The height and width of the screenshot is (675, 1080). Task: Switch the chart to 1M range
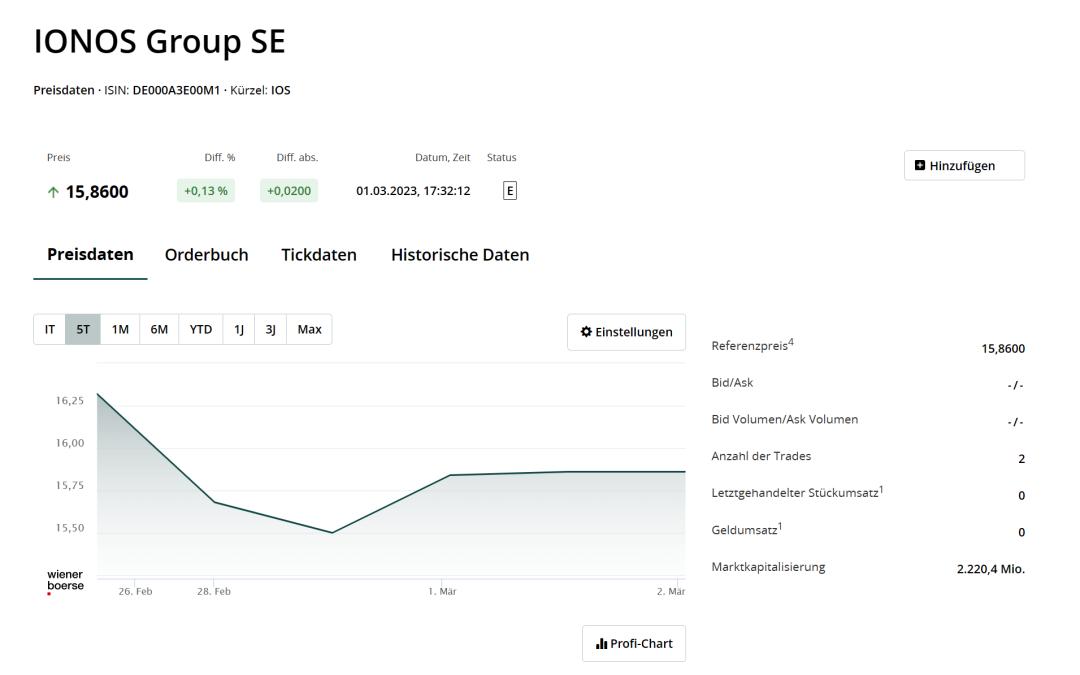point(120,330)
